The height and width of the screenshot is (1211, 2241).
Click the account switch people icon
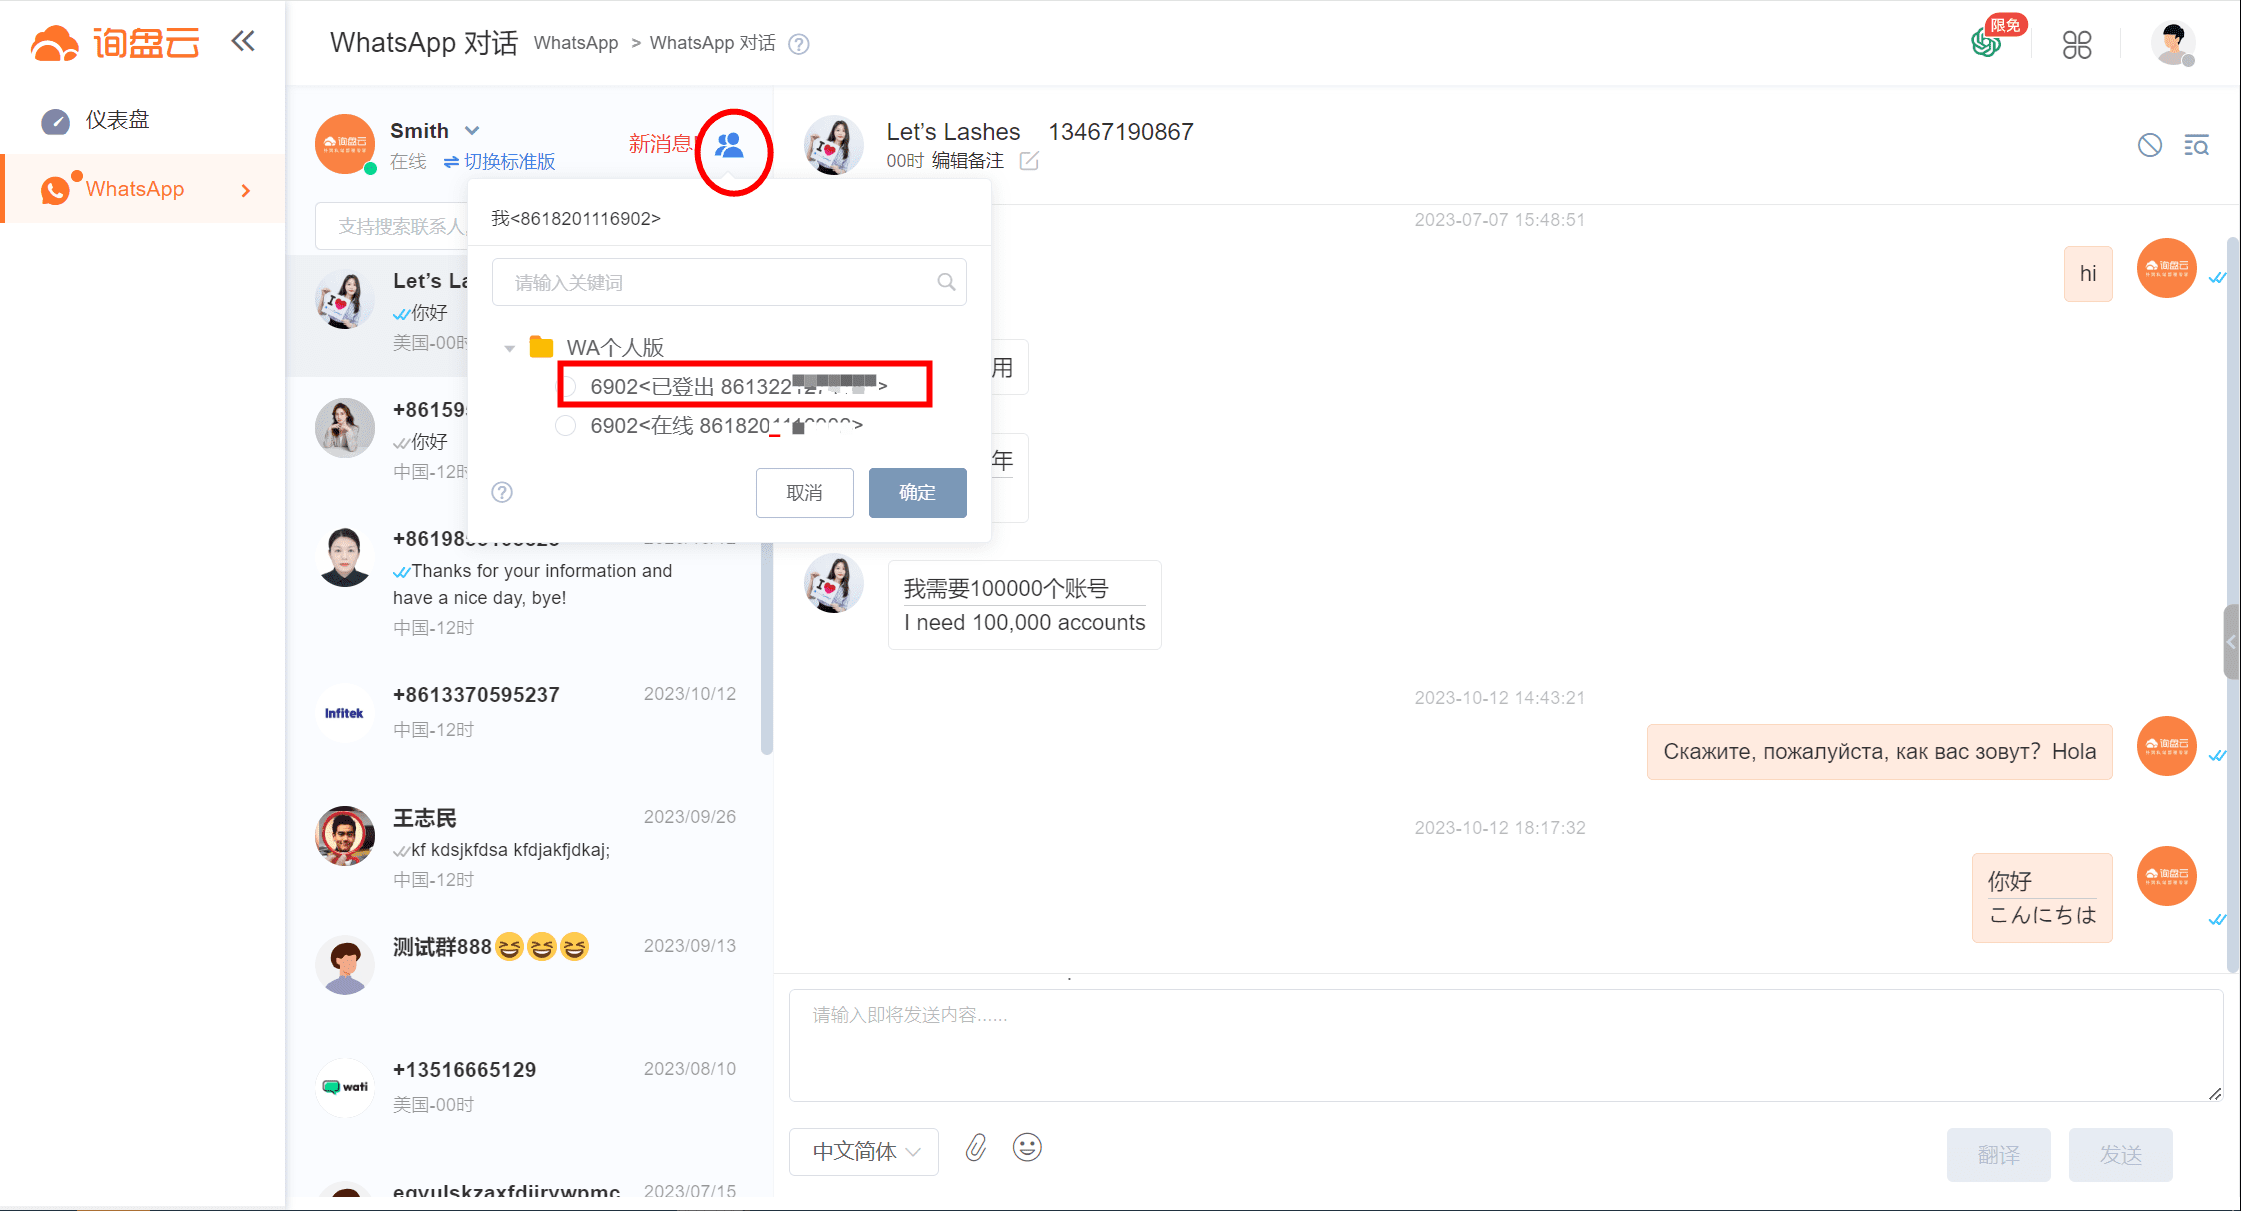(x=730, y=146)
